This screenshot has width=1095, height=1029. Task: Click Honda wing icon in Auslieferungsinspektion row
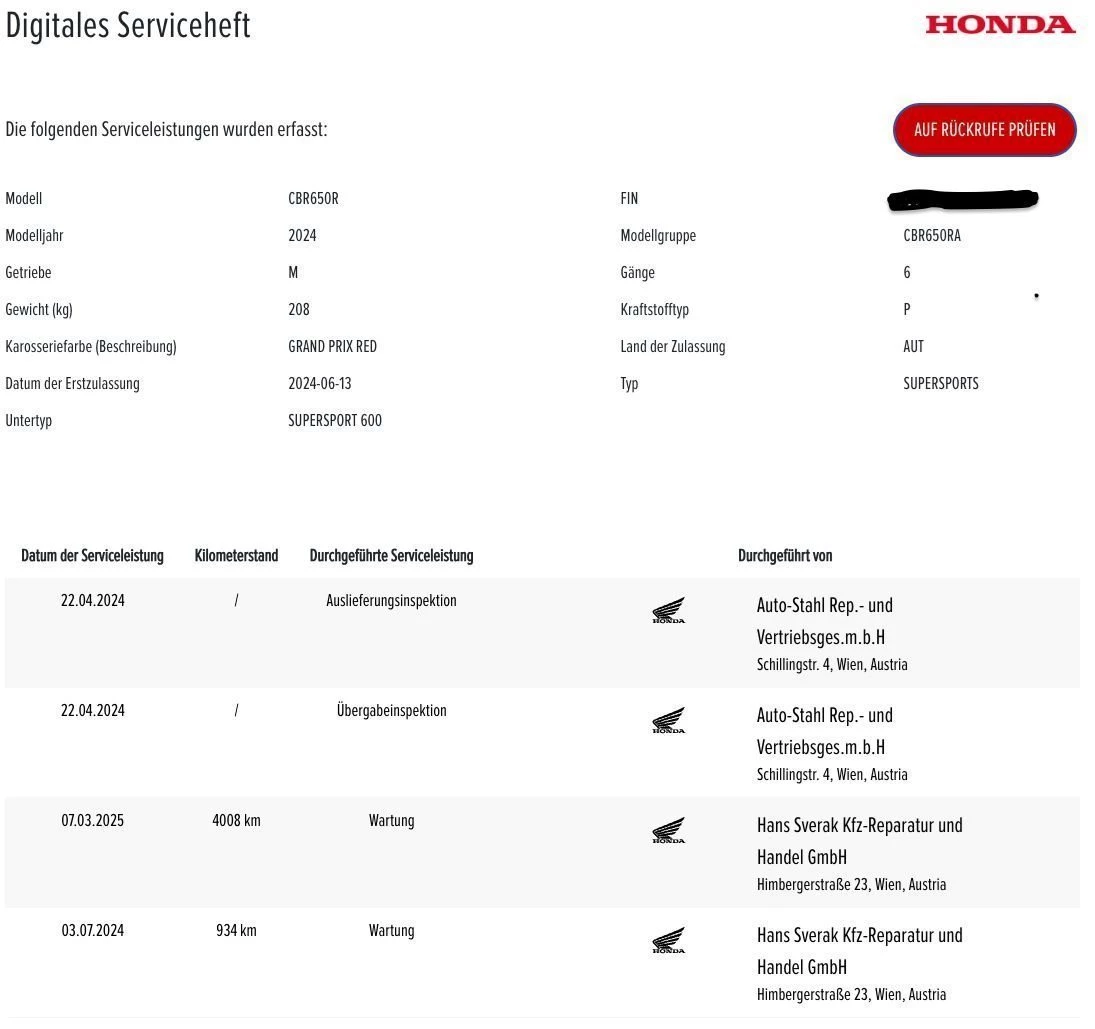pyautogui.click(x=668, y=611)
